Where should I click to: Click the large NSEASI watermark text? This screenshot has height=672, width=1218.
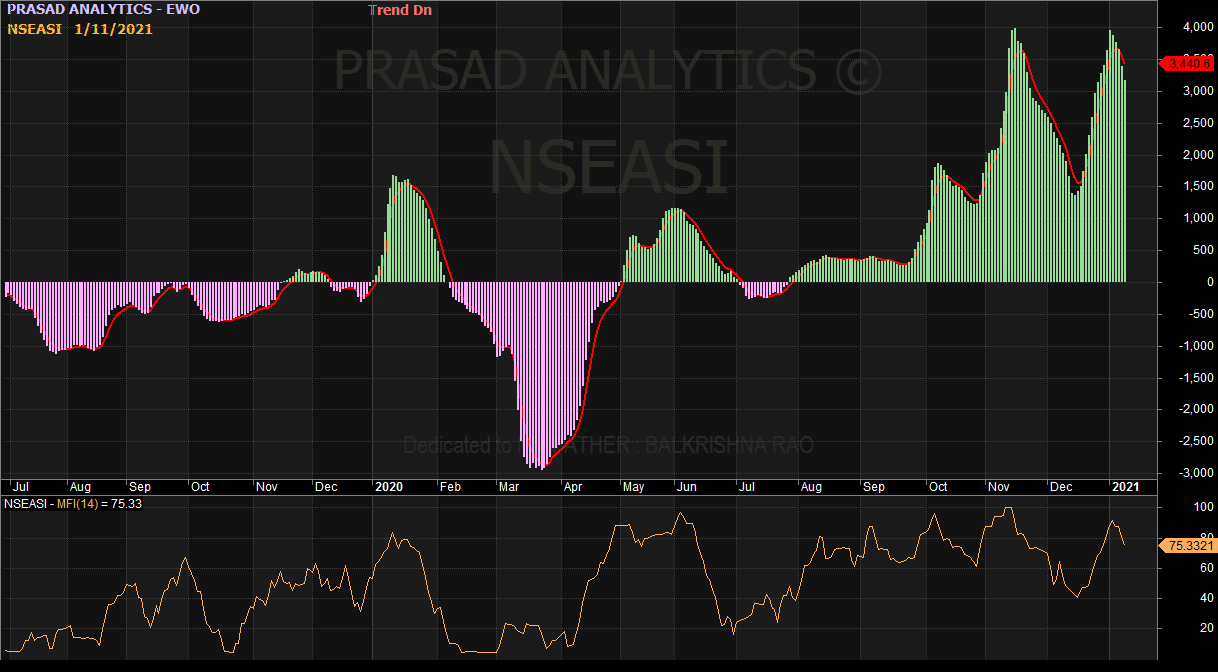pyautogui.click(x=609, y=167)
